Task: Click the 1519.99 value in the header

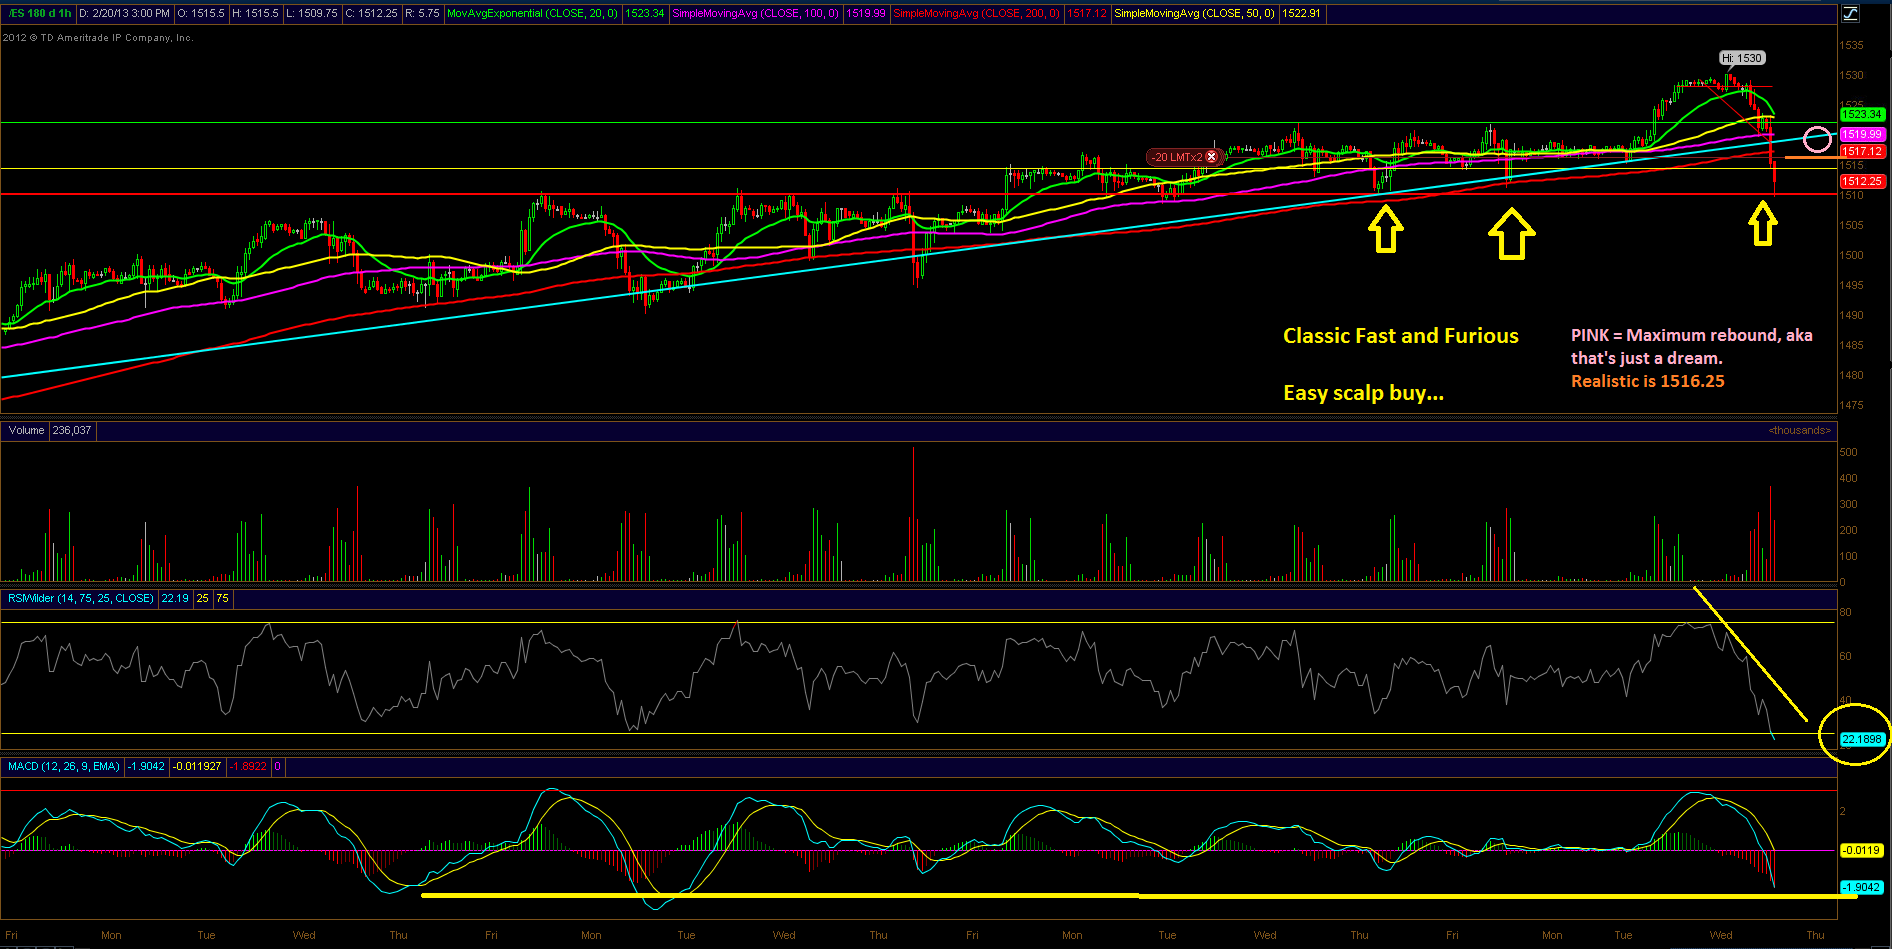Action: pyautogui.click(x=866, y=13)
